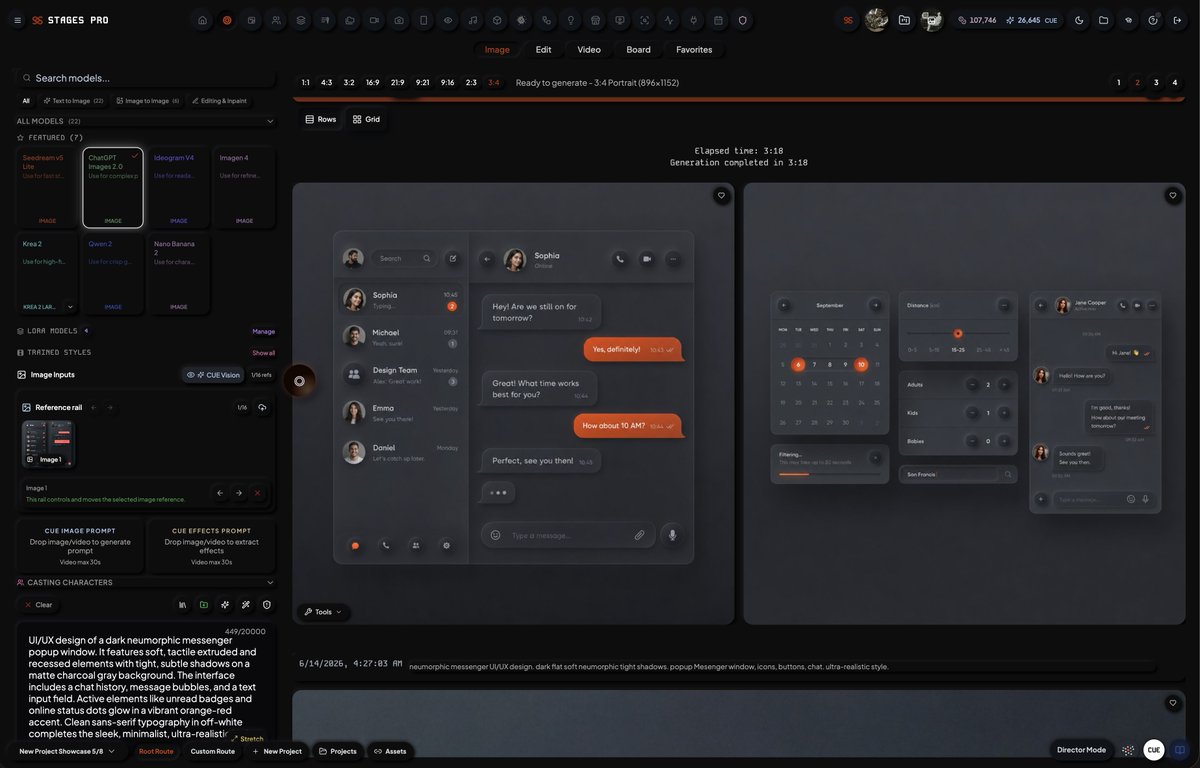Open the music note toolbar icon
The height and width of the screenshot is (768, 1200).
[x=473, y=20]
